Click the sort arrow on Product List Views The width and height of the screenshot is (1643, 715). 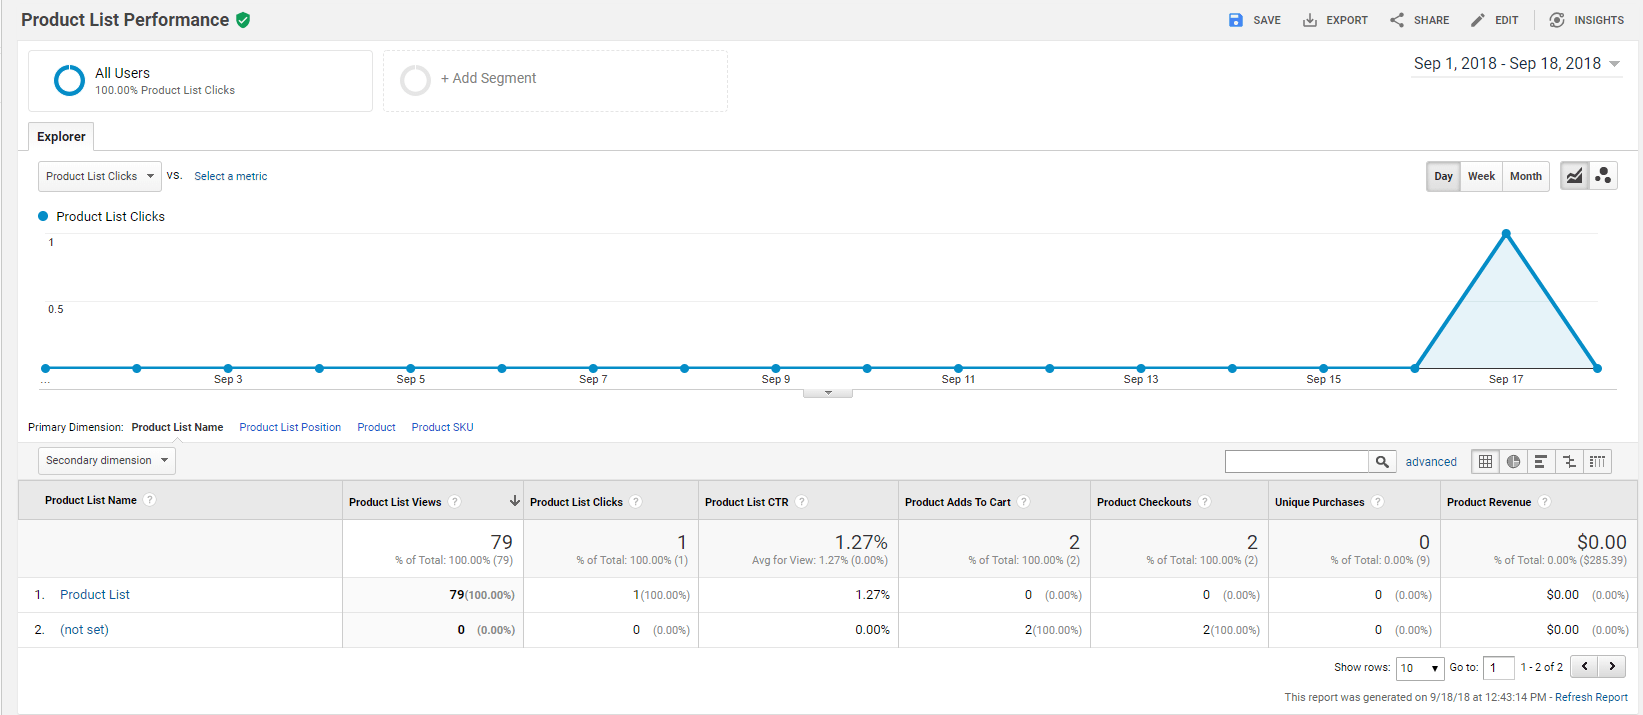point(515,501)
